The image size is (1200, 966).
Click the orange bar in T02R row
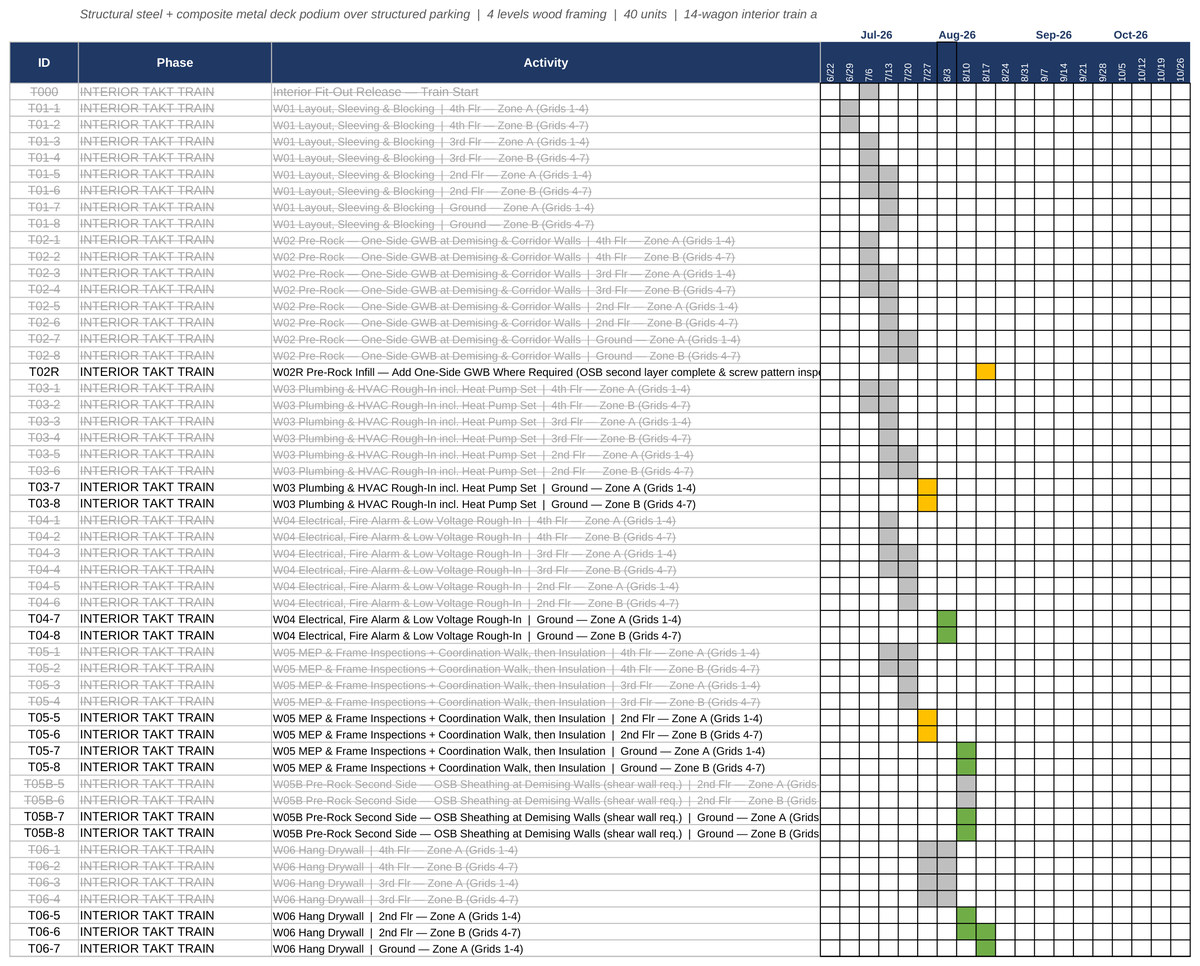pyautogui.click(x=986, y=372)
